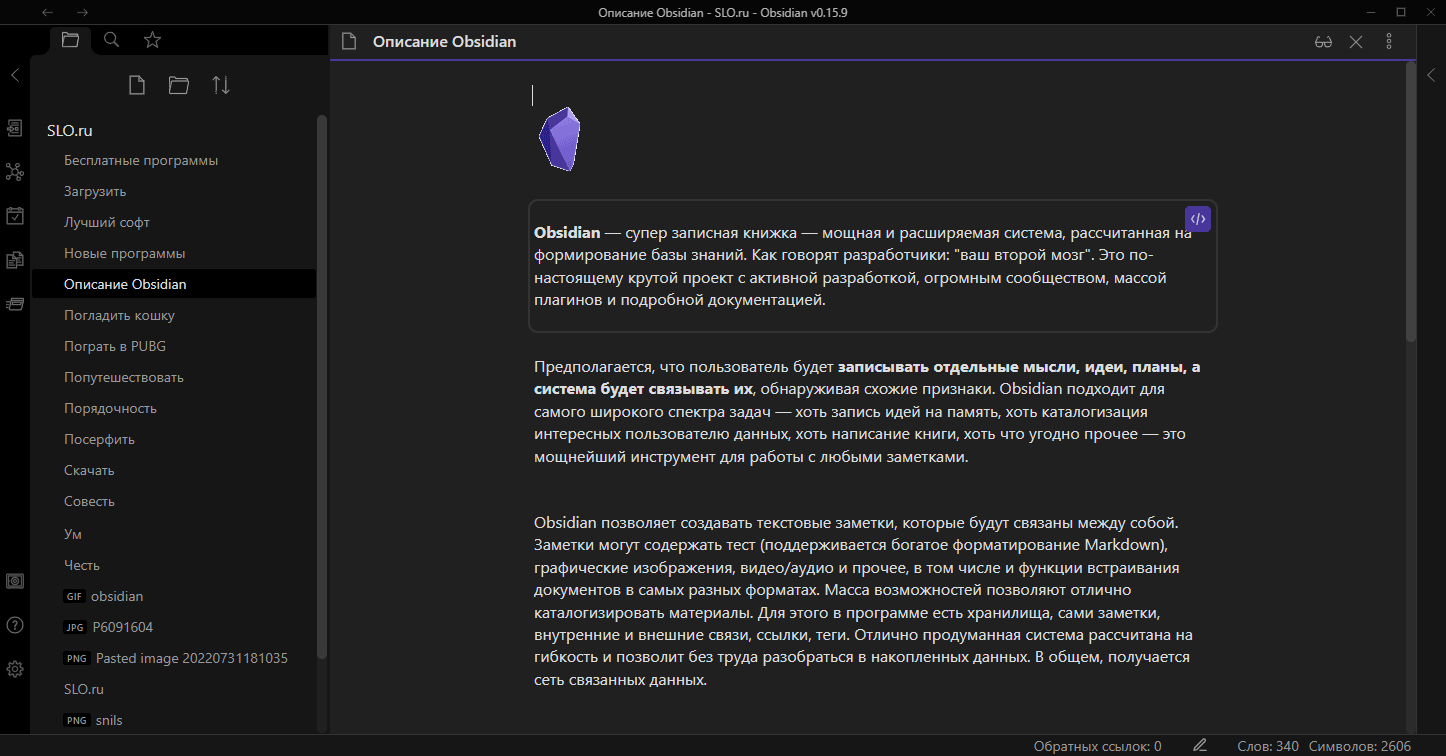
Task: Open today's daily note
Action: pos(15,215)
